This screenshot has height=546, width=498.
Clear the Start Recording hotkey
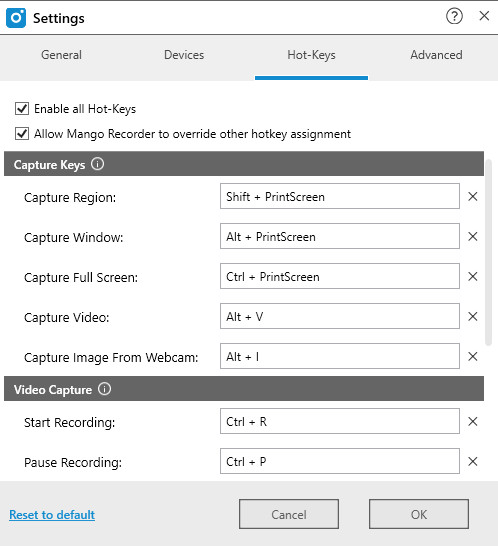tap(473, 421)
